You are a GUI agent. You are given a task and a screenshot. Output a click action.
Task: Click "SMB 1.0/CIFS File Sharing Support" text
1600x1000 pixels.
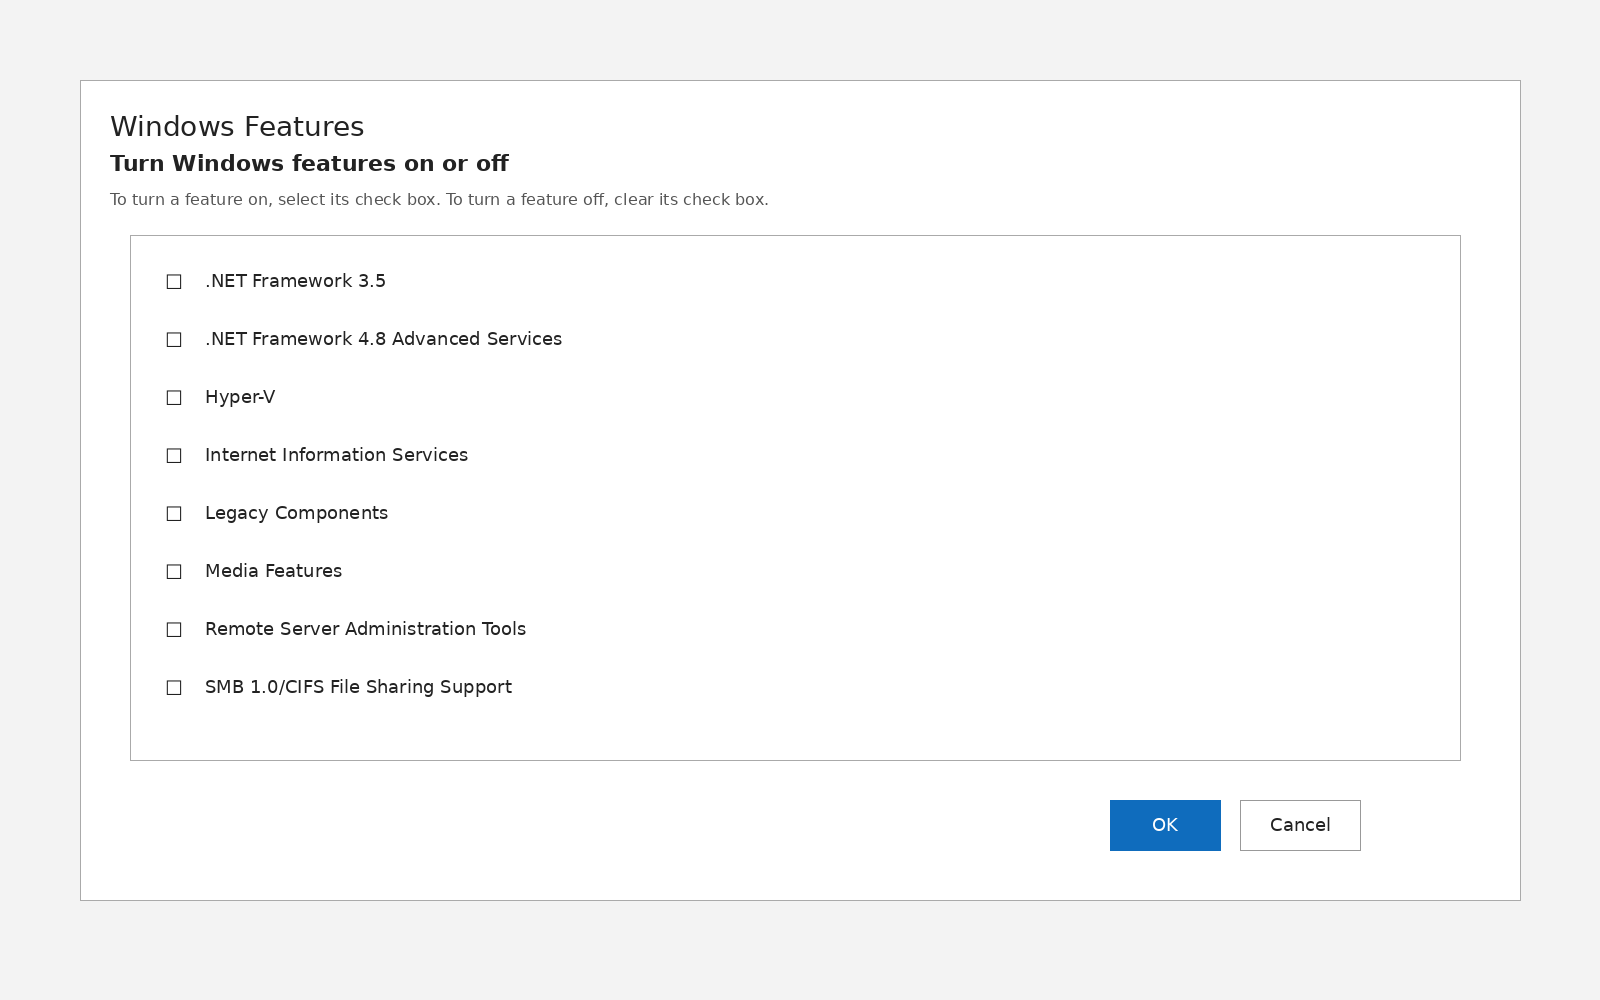pyautogui.click(x=358, y=687)
